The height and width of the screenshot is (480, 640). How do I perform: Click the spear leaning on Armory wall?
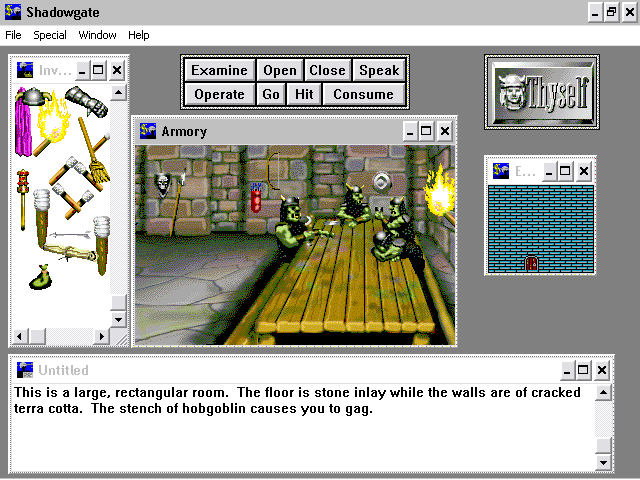(x=178, y=204)
